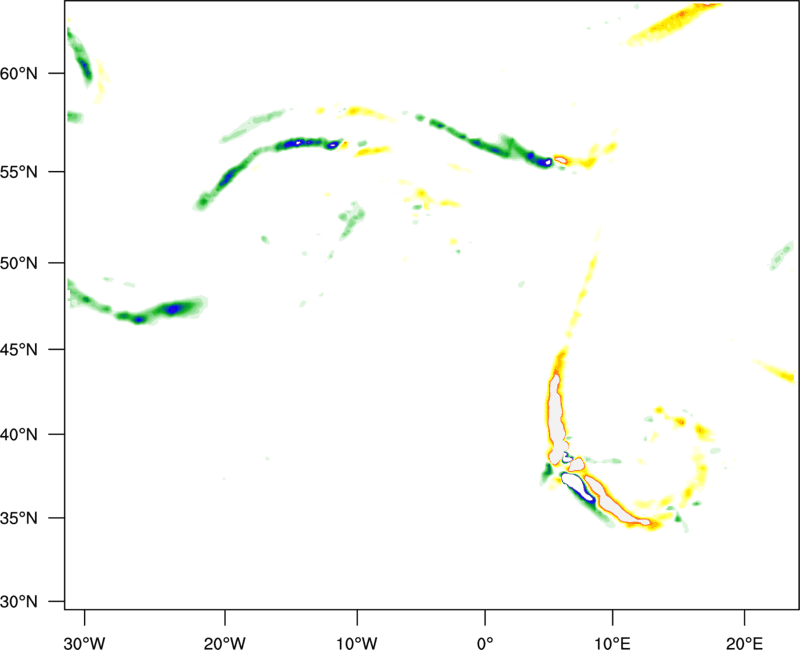Image resolution: width=800 pixels, height=650 pixels.
Task: Click the 10°E longitude label
Action: click(x=612, y=643)
